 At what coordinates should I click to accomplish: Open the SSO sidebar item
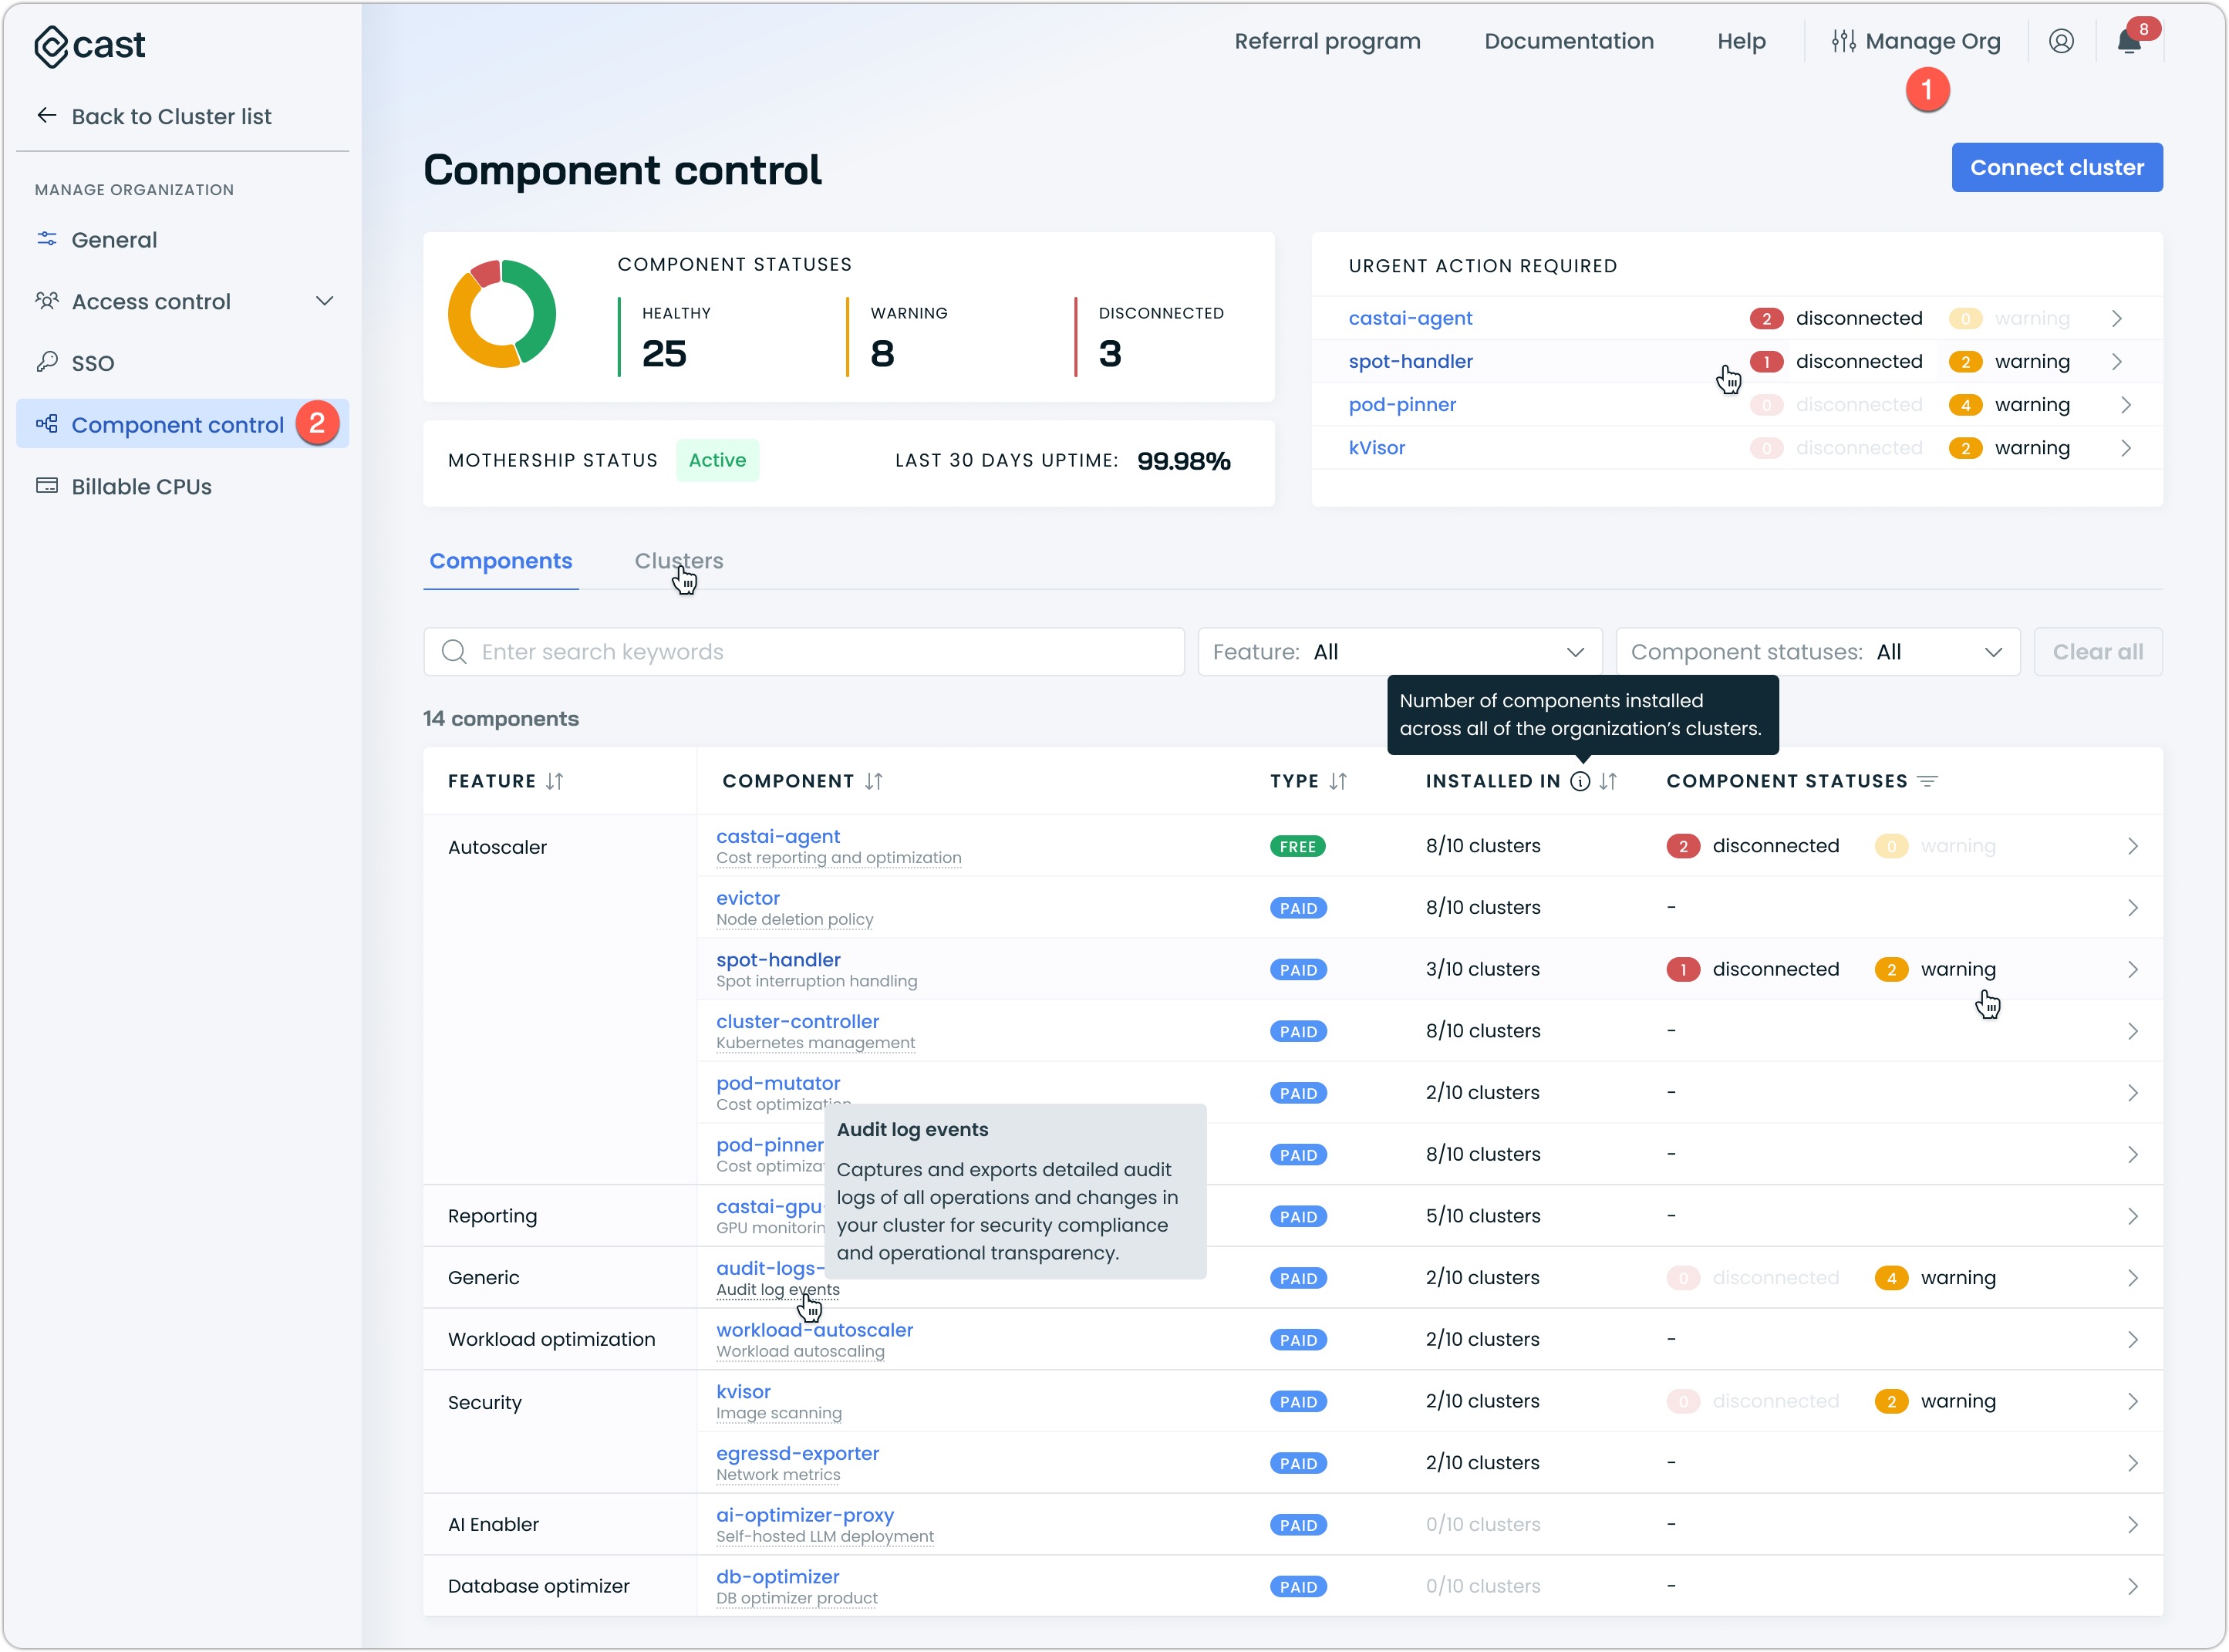coord(92,363)
